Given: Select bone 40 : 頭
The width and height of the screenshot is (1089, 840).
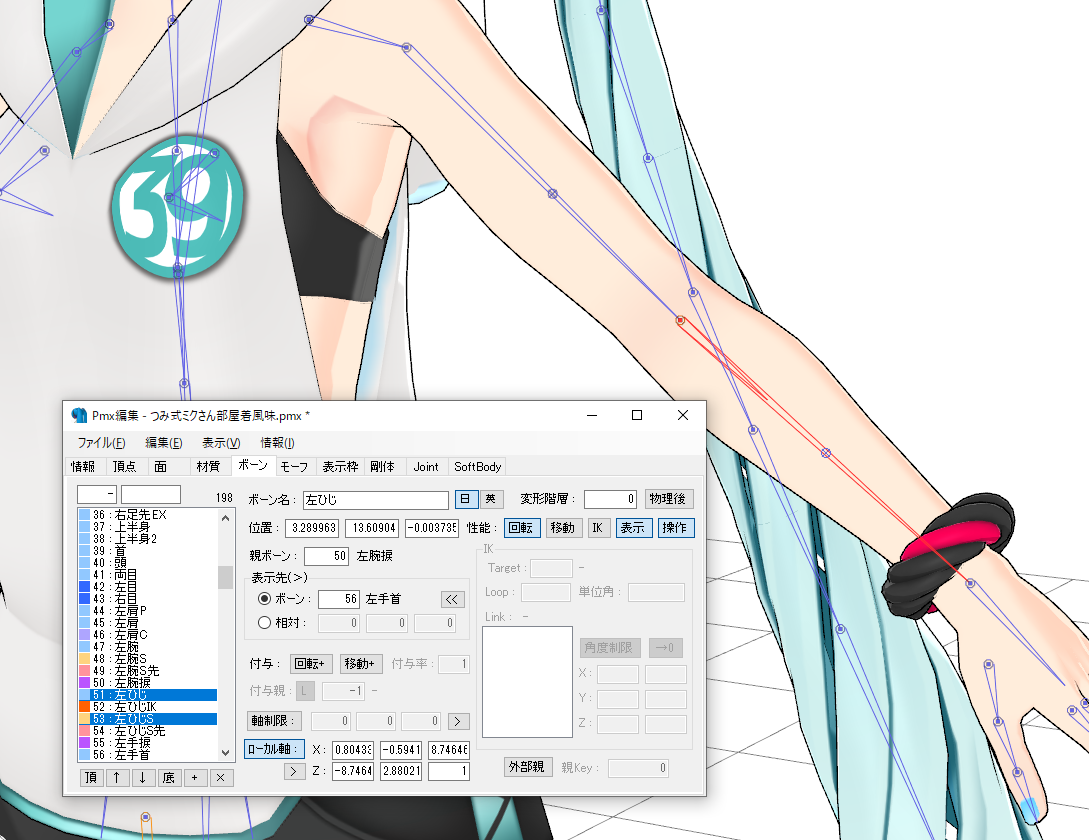Looking at the screenshot, I should coord(147,563).
